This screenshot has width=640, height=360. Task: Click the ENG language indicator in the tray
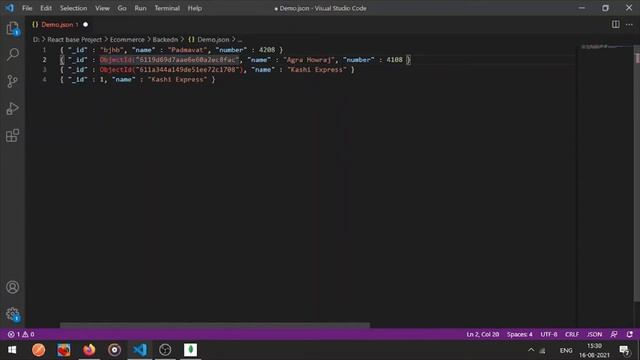[x=566, y=351]
